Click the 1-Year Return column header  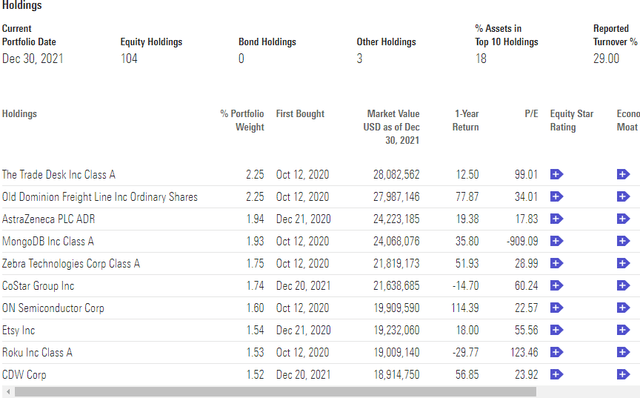(x=465, y=120)
